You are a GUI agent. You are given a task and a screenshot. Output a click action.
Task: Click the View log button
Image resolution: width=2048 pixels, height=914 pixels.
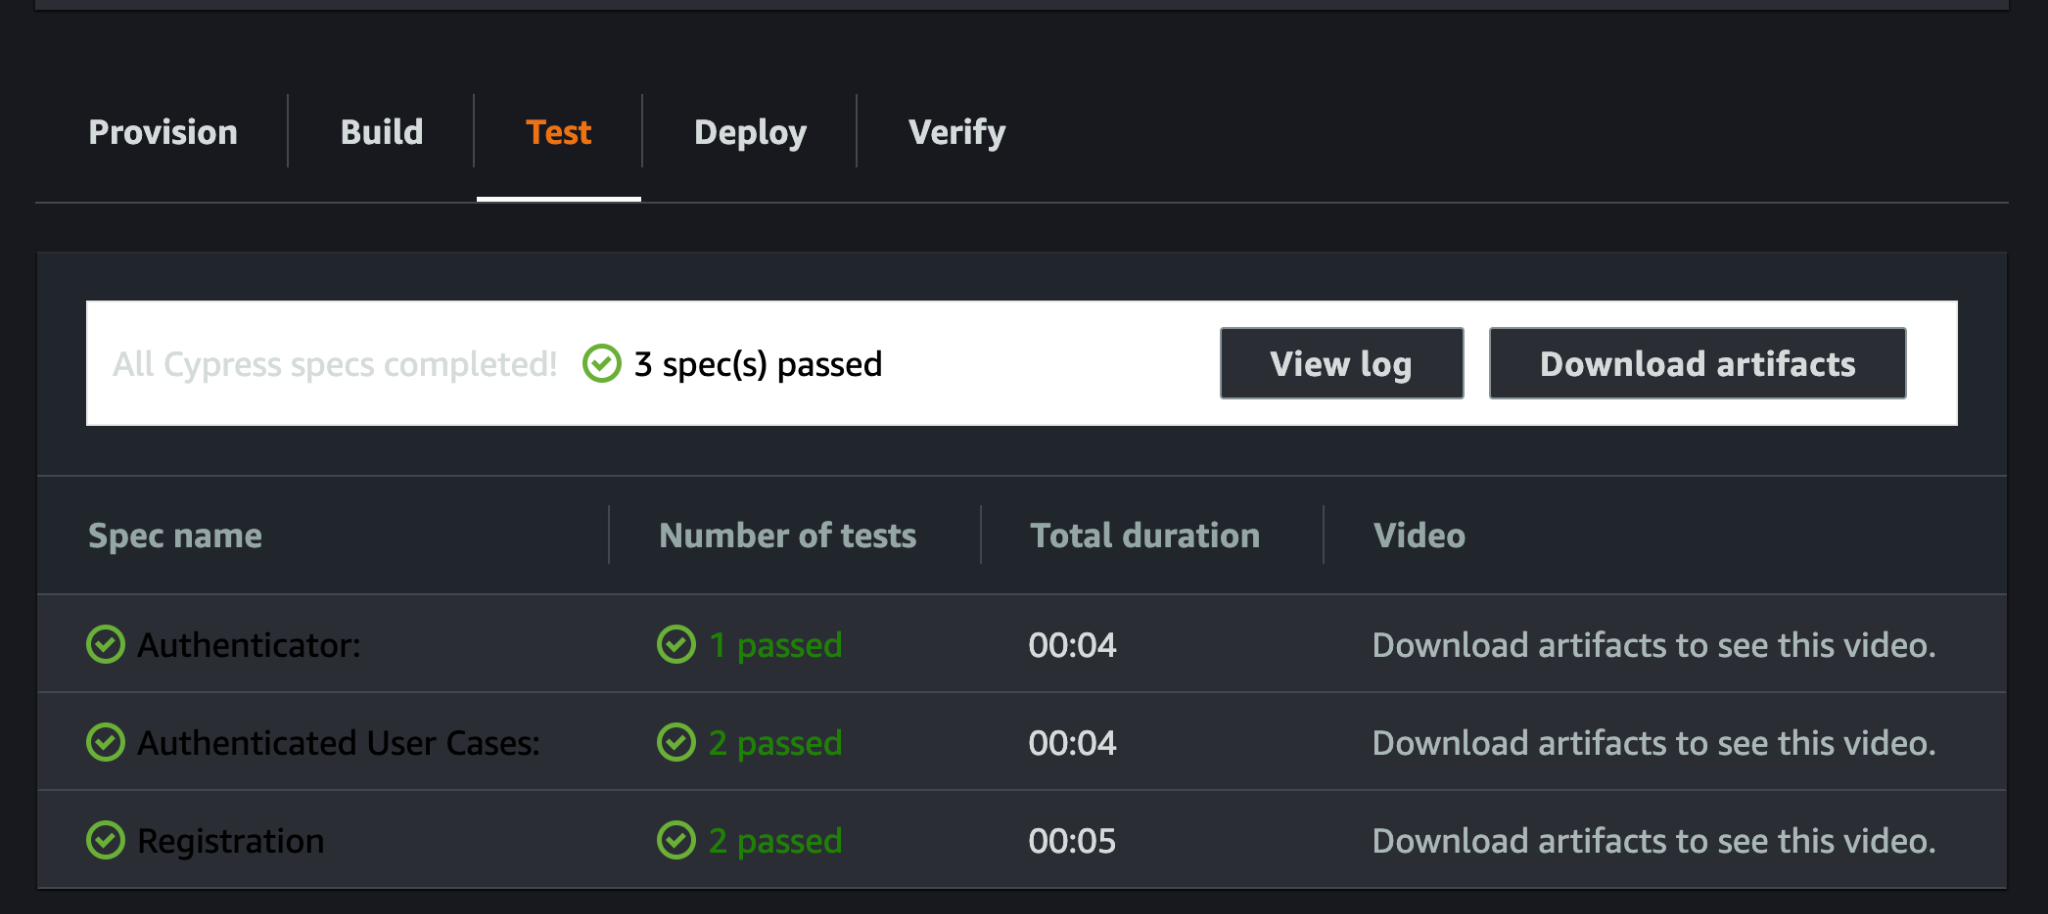point(1340,363)
